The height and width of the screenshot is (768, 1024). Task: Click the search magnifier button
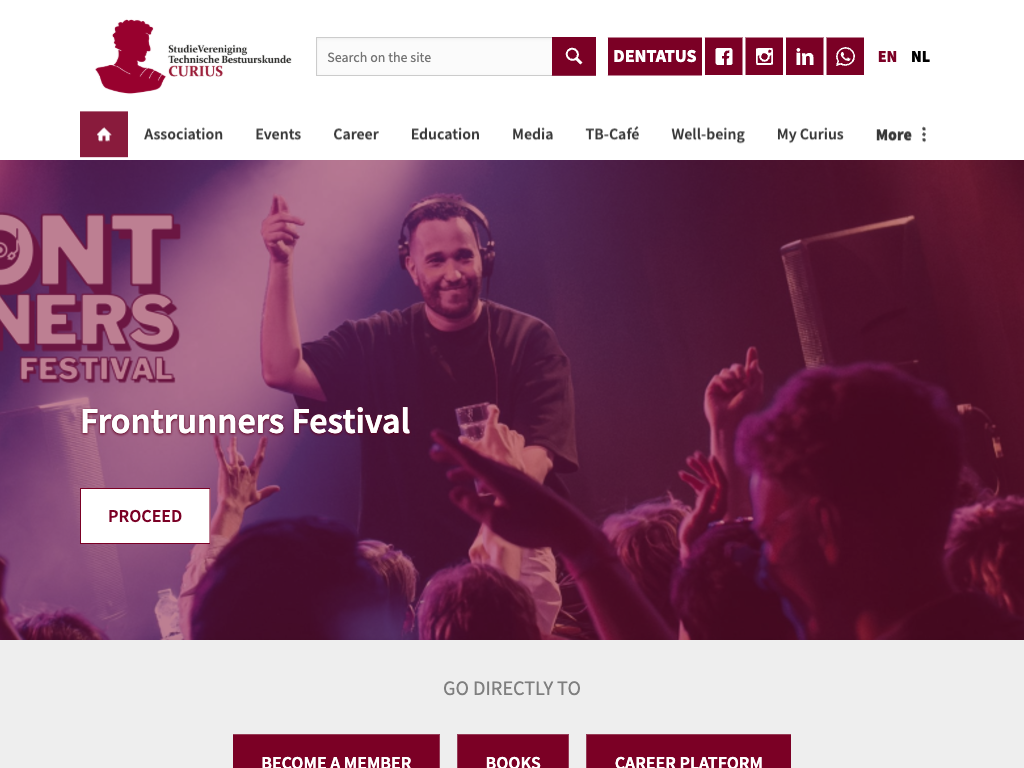pos(573,57)
